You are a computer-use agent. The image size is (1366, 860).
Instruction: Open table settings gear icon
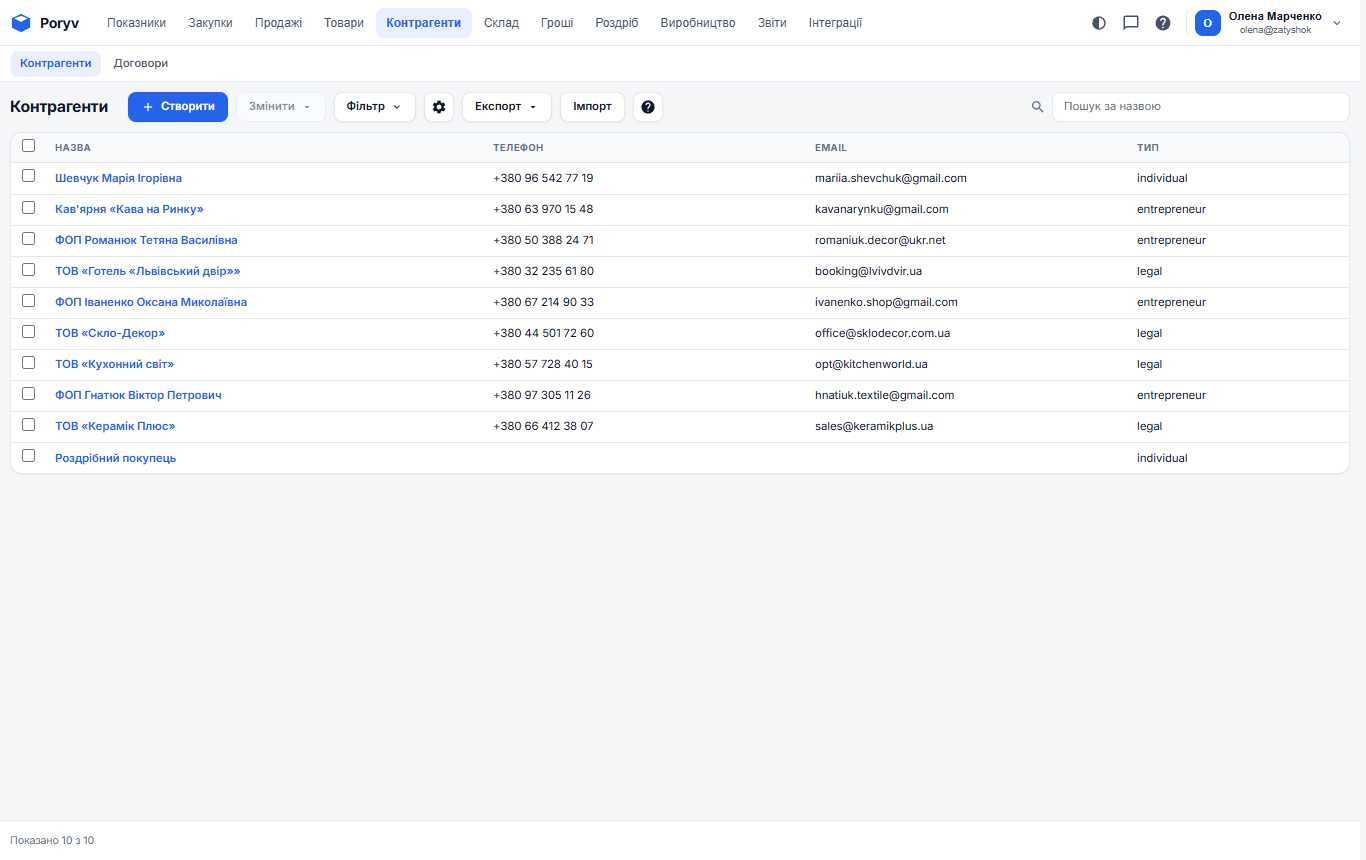tap(439, 107)
